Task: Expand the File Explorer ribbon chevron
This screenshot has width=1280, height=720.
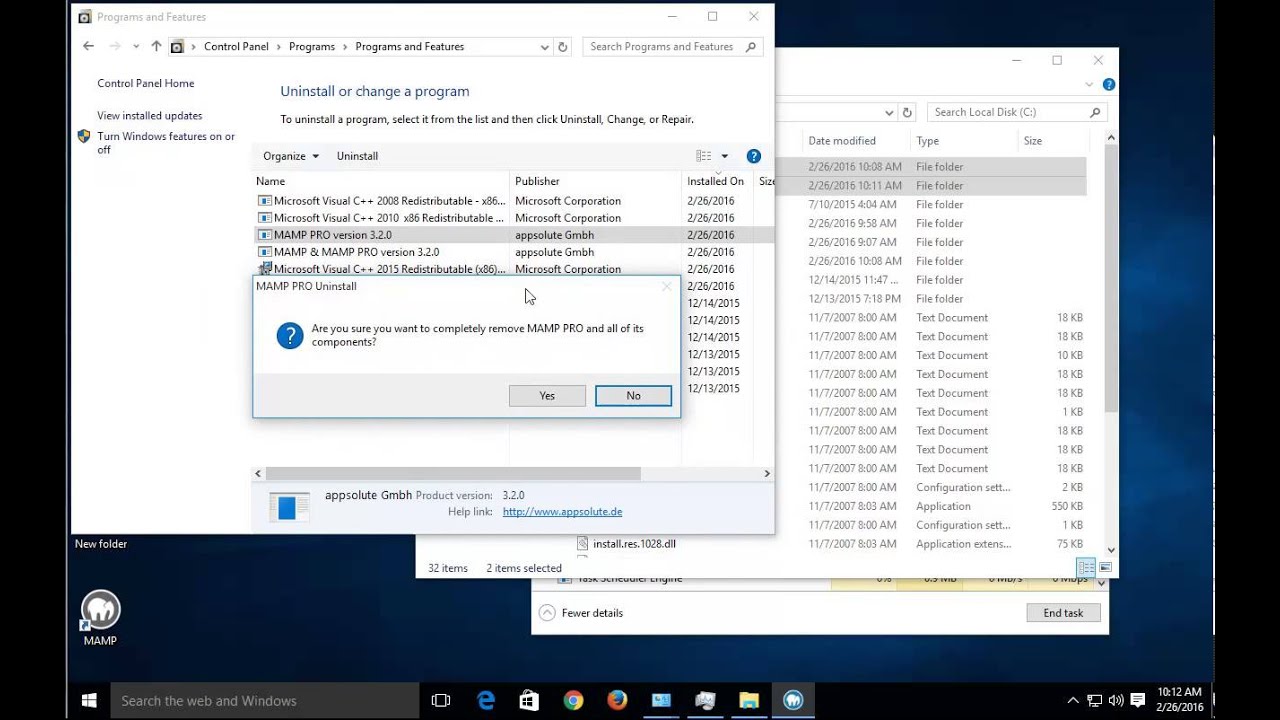Action: (x=1089, y=85)
